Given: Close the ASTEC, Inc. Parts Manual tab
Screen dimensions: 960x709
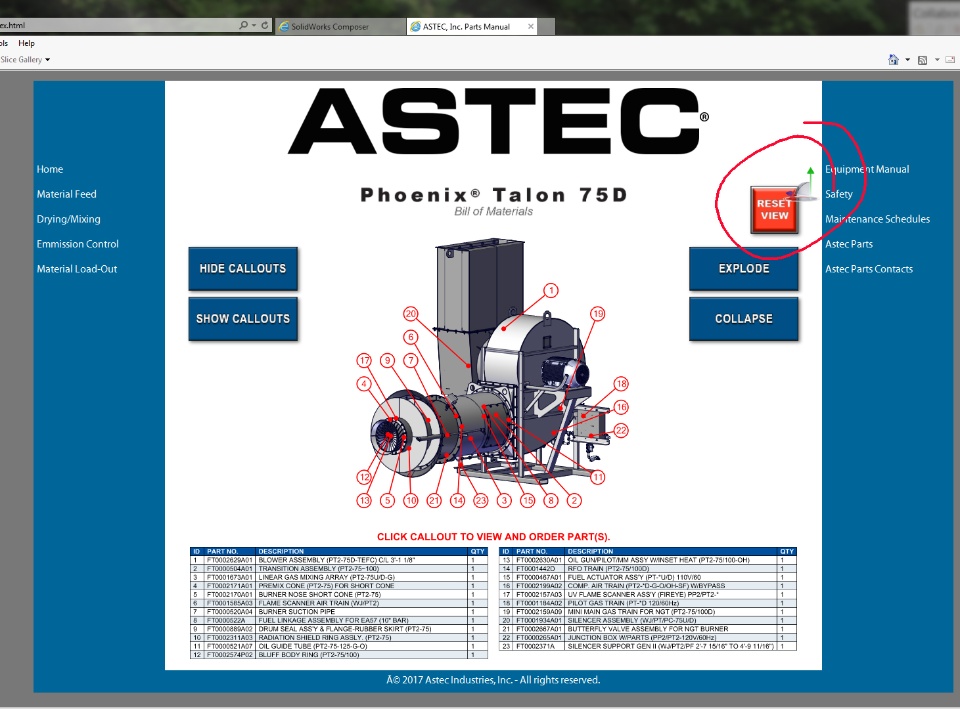Looking at the screenshot, I should pos(531,26).
